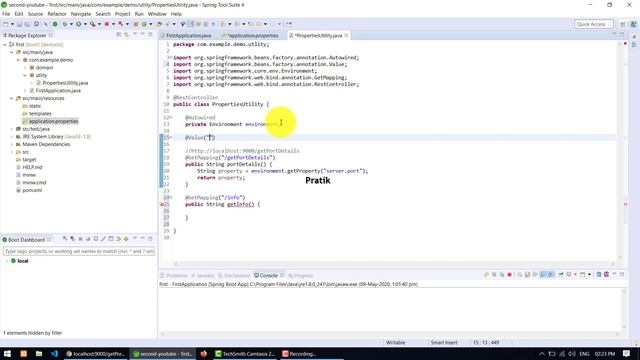Click the Save All toolbar icon
640x360 pixels.
click(27, 24)
